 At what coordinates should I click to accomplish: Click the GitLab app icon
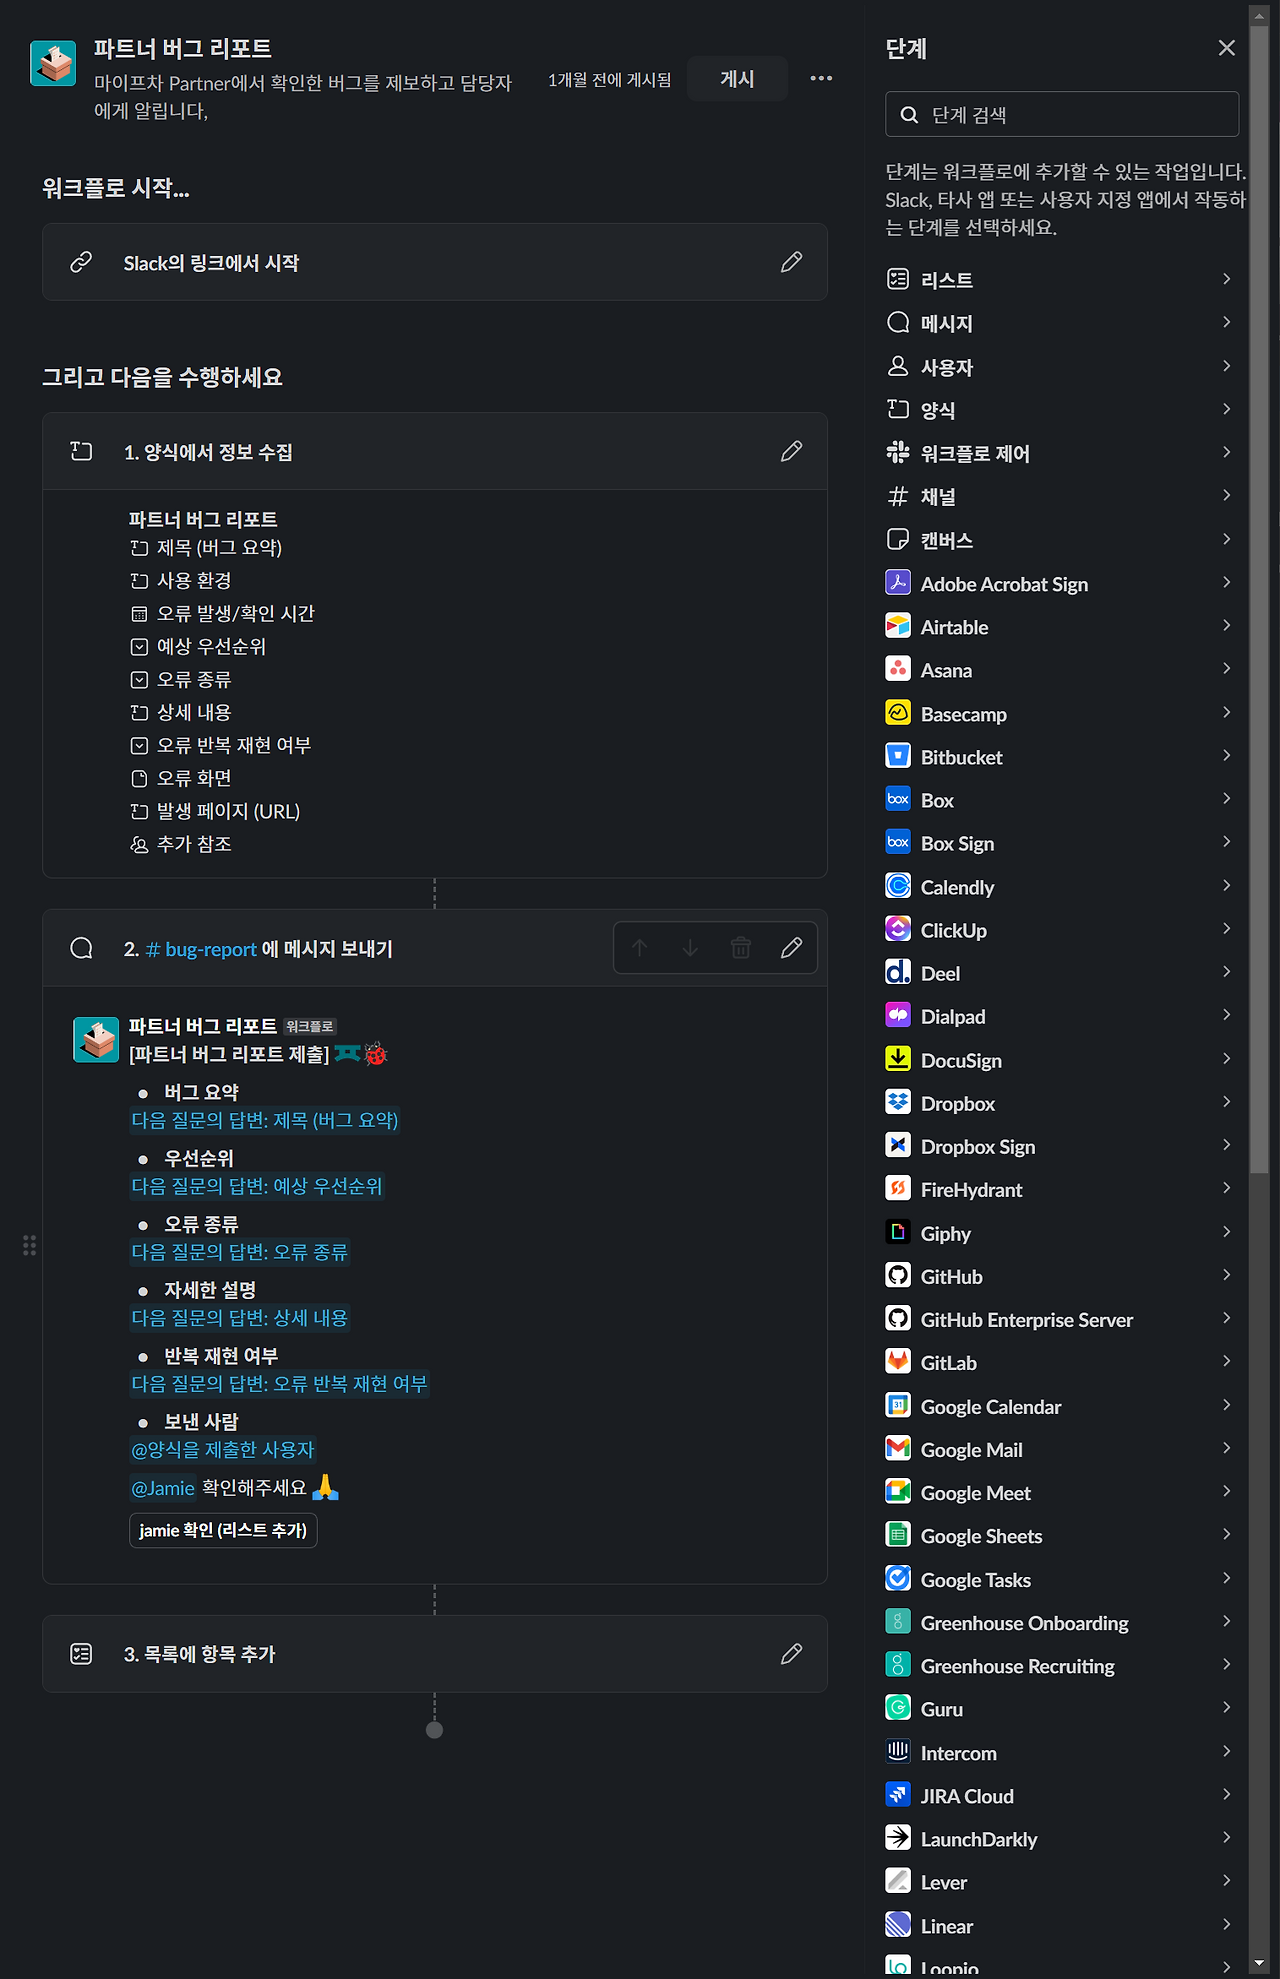[898, 1361]
